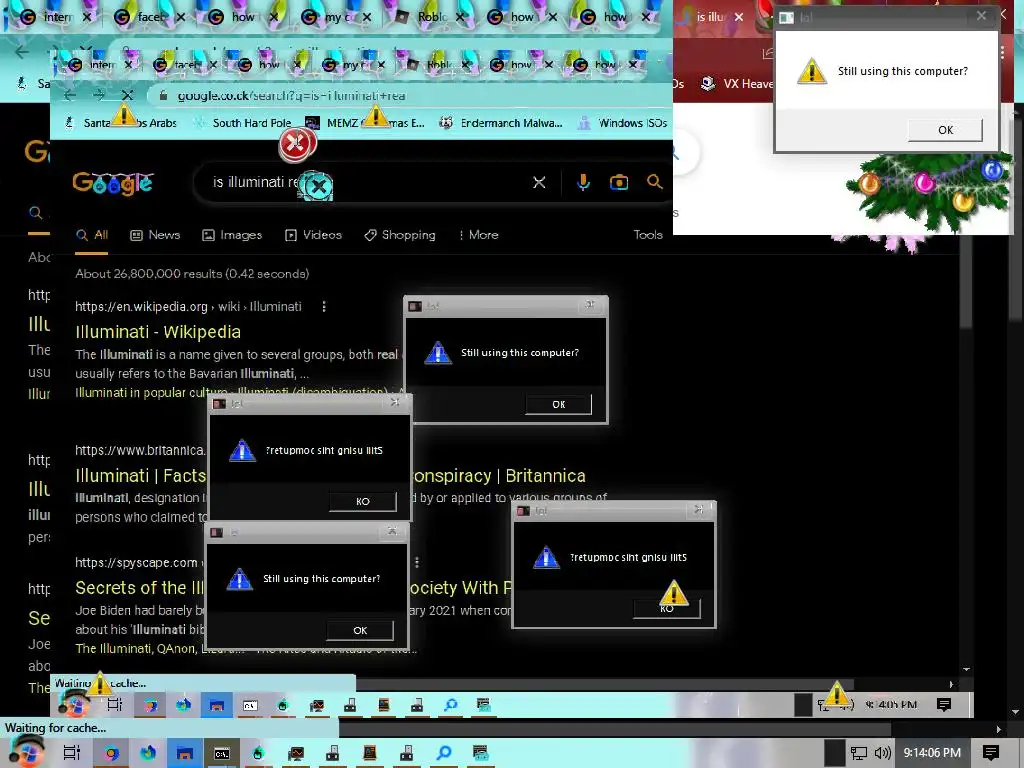Screen dimensions: 1024x768
Task: Open the VX Heave bookmark
Action: tap(737, 84)
